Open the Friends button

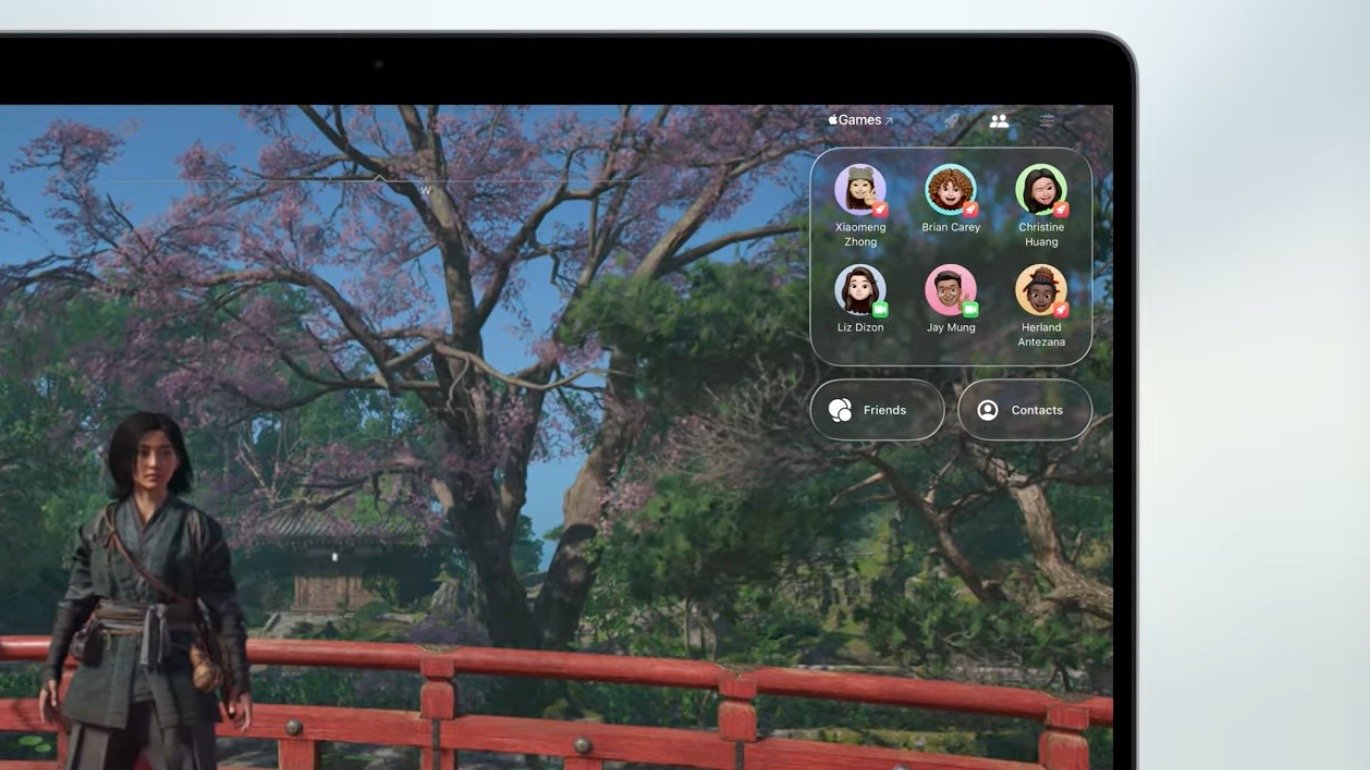coord(877,410)
